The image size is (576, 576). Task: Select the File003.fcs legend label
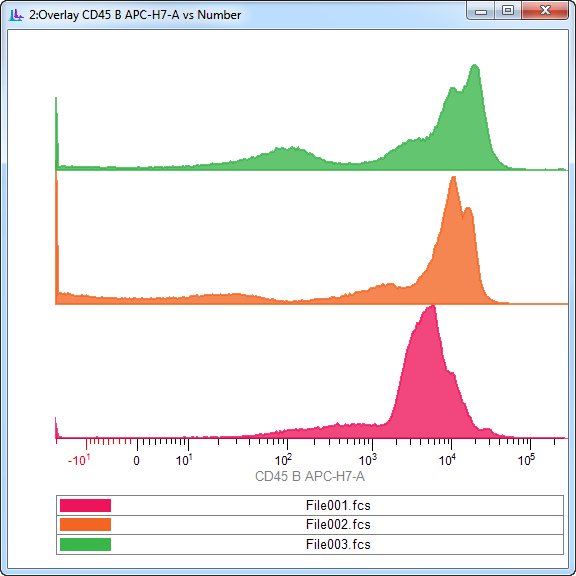coord(338,544)
